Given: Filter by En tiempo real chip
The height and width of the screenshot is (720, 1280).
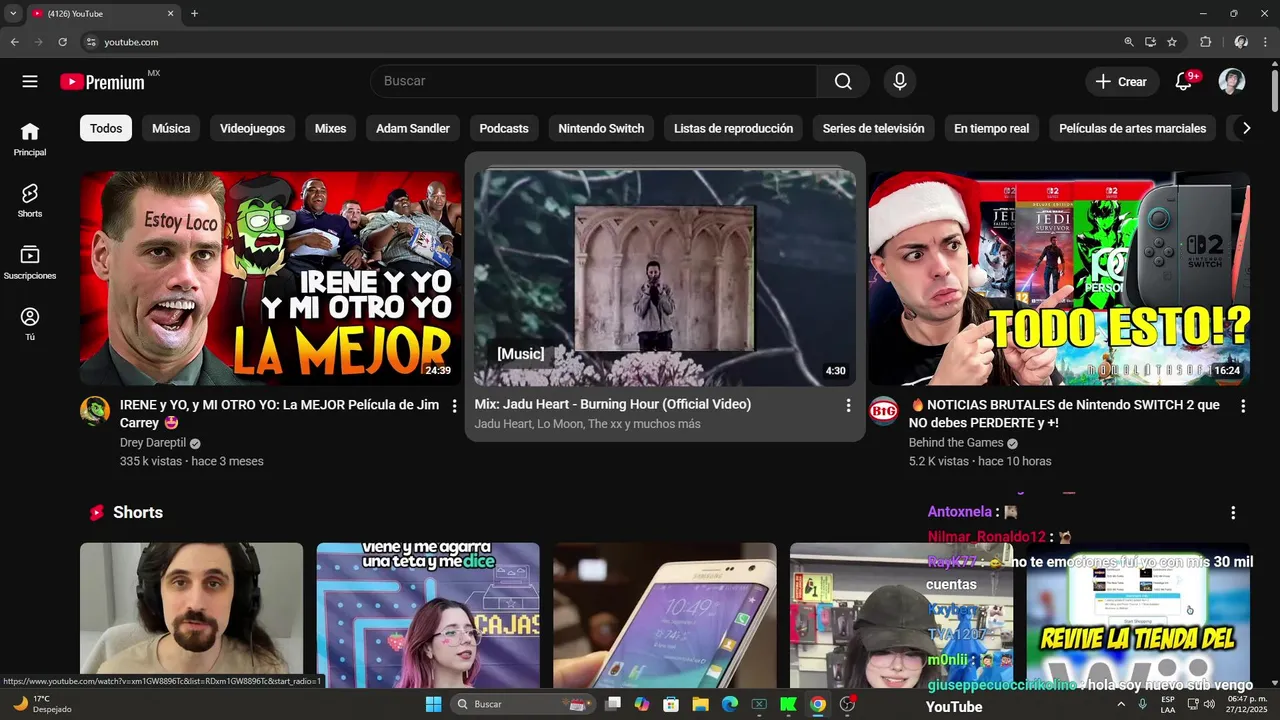Looking at the screenshot, I should (991, 128).
